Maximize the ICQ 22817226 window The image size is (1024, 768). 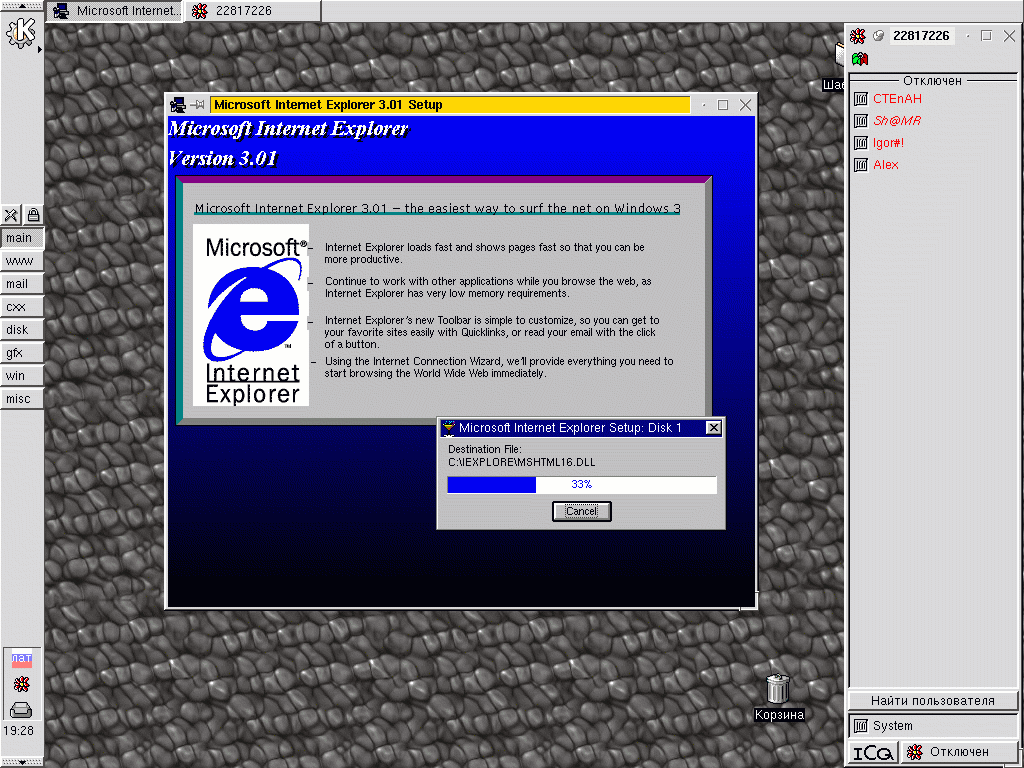(x=986, y=36)
